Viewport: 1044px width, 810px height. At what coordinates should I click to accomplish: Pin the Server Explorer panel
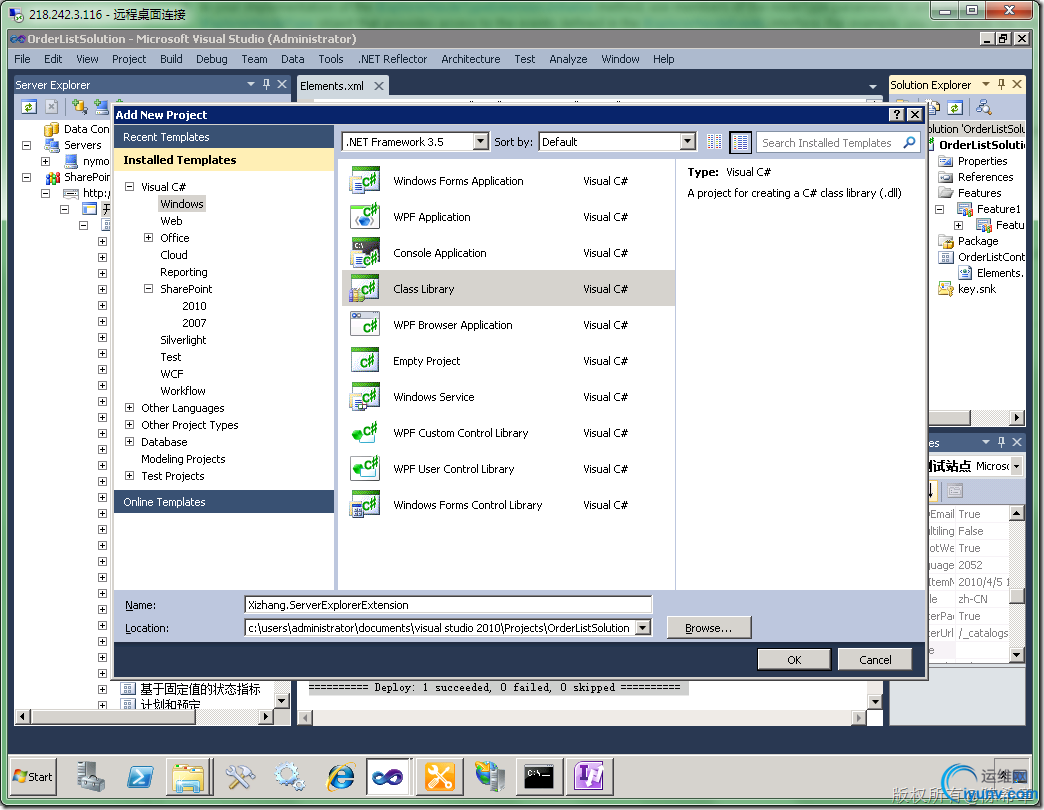[266, 85]
